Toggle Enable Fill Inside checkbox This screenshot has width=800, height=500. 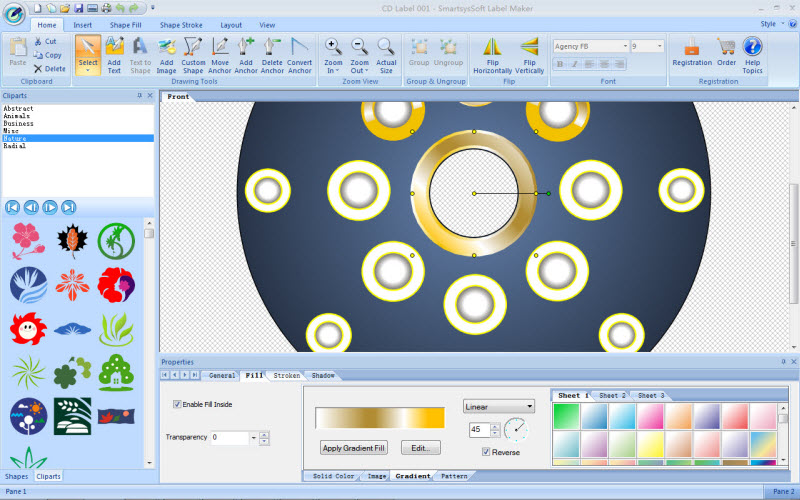[x=178, y=405]
